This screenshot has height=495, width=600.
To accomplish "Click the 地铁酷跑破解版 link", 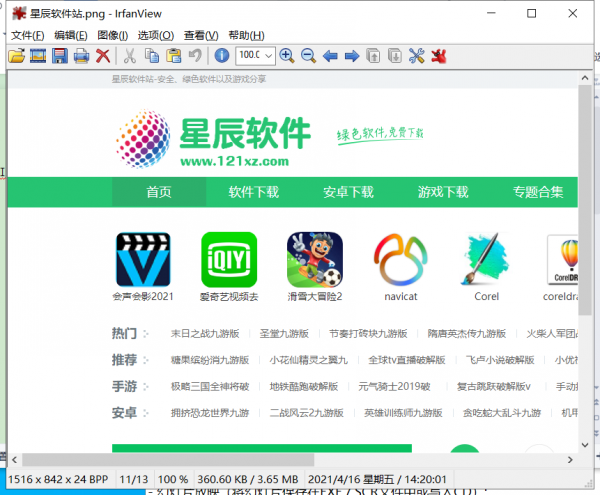I will click(x=303, y=386).
